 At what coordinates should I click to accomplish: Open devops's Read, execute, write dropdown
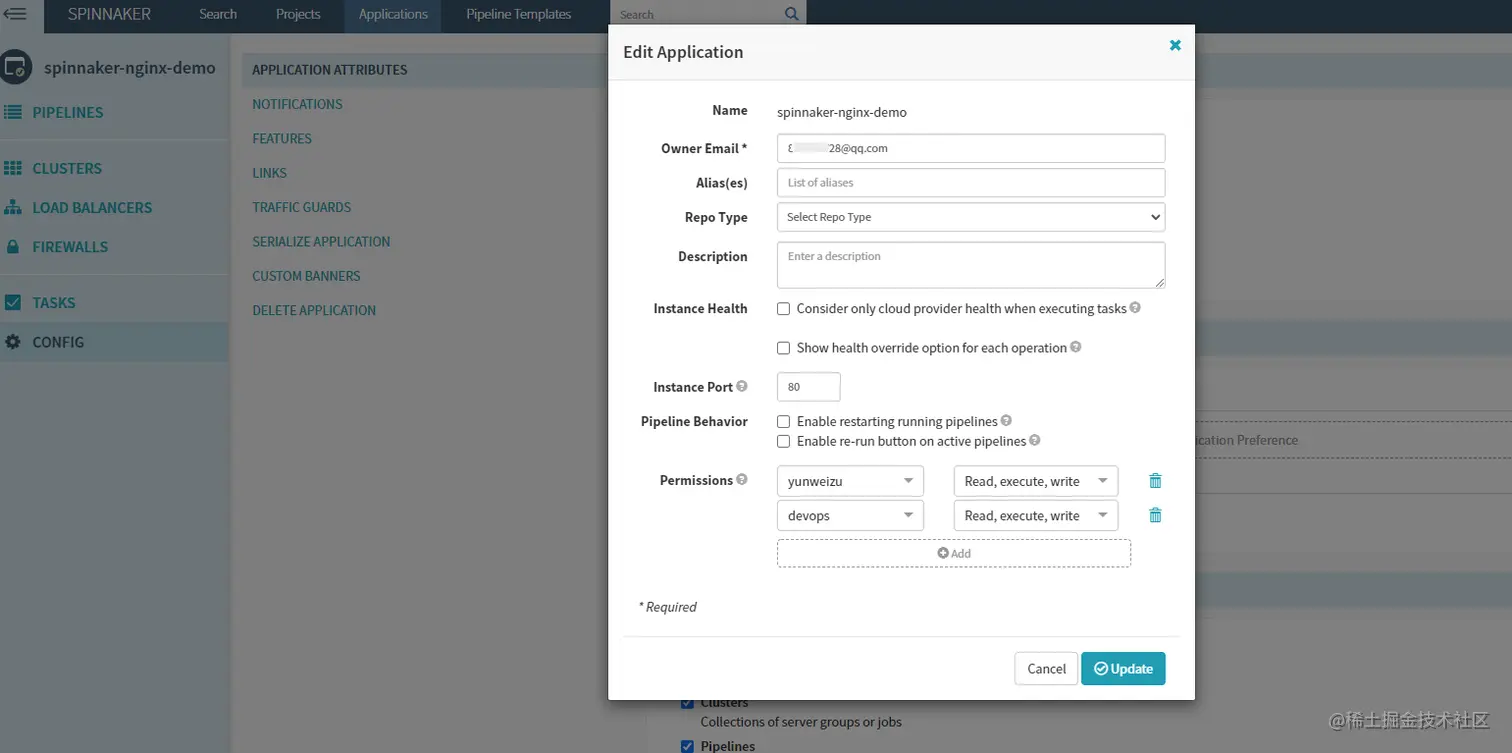point(1036,515)
